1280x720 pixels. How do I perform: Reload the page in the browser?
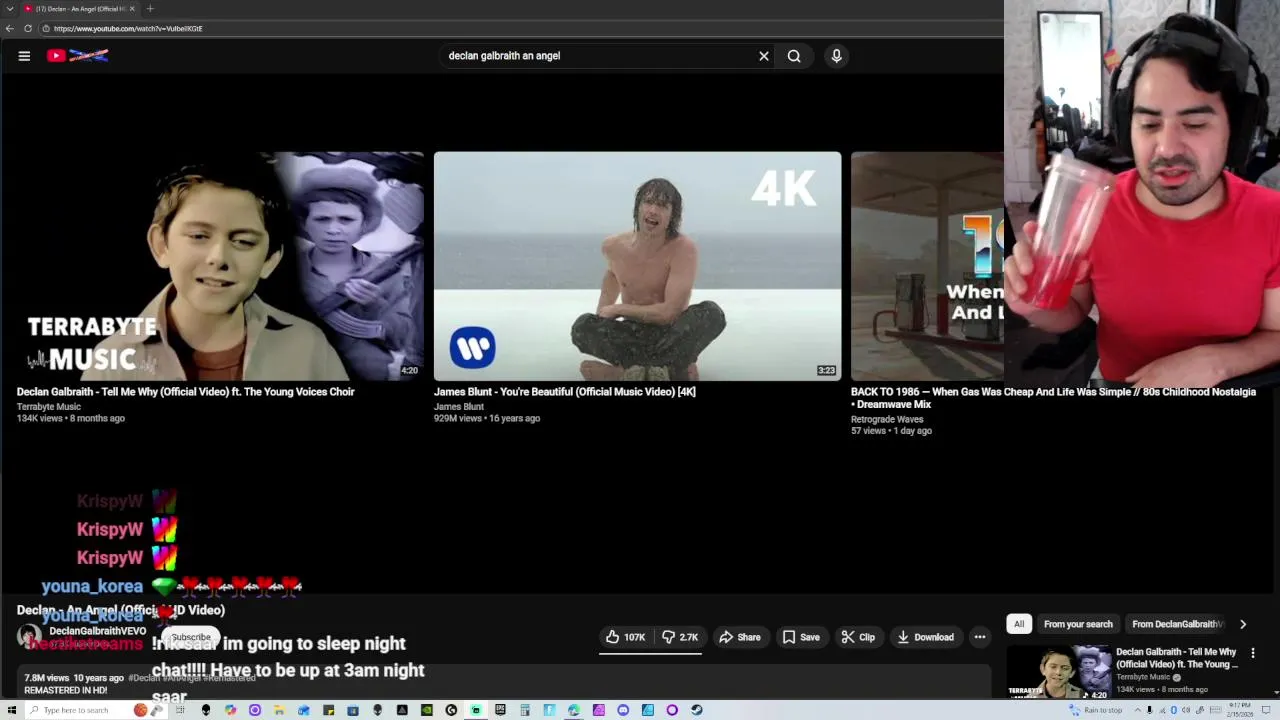click(x=28, y=28)
